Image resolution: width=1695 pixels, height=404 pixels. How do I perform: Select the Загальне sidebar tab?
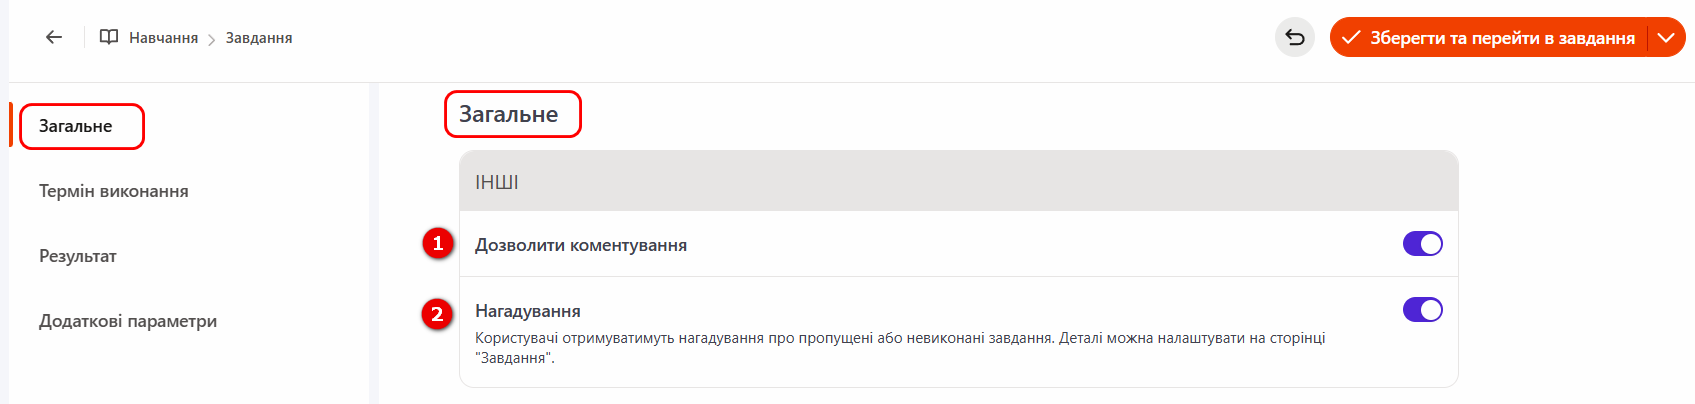point(76,126)
